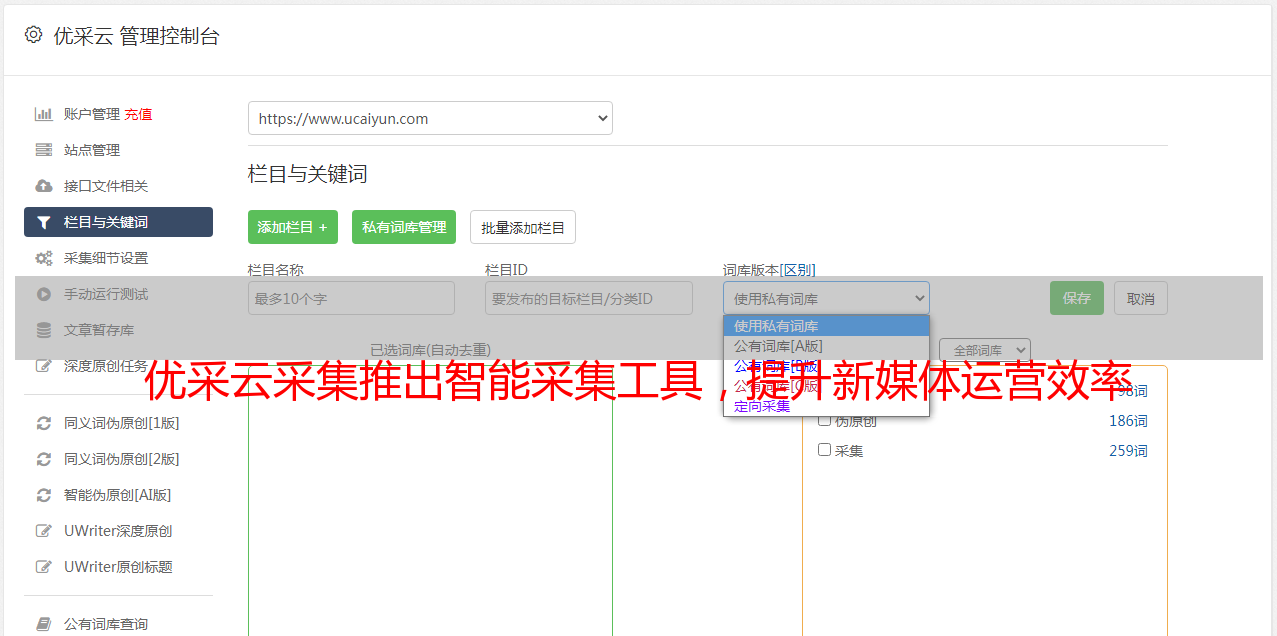1277x636 pixels.
Task: Click the play icon for 手动运行测试
Action: click(x=44, y=294)
